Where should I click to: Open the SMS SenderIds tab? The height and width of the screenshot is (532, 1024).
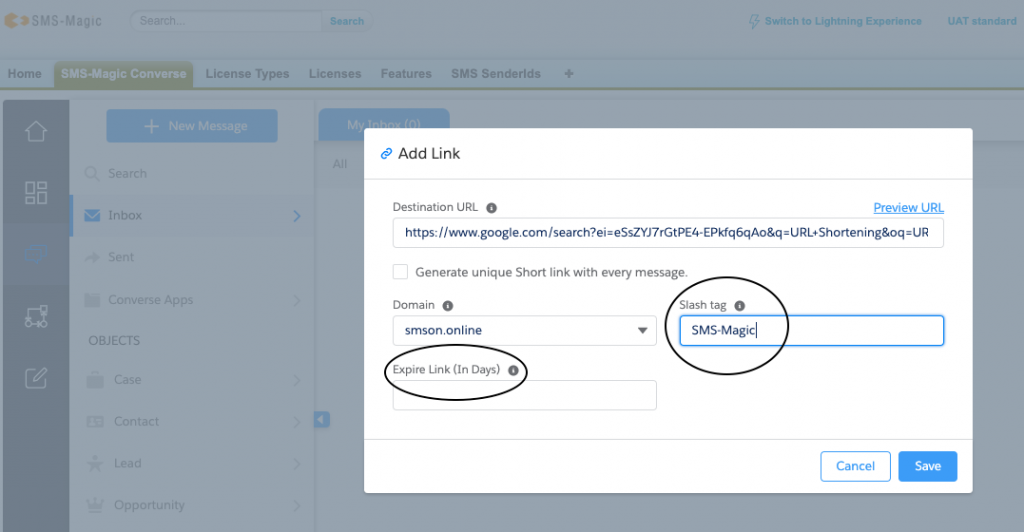[496, 74]
